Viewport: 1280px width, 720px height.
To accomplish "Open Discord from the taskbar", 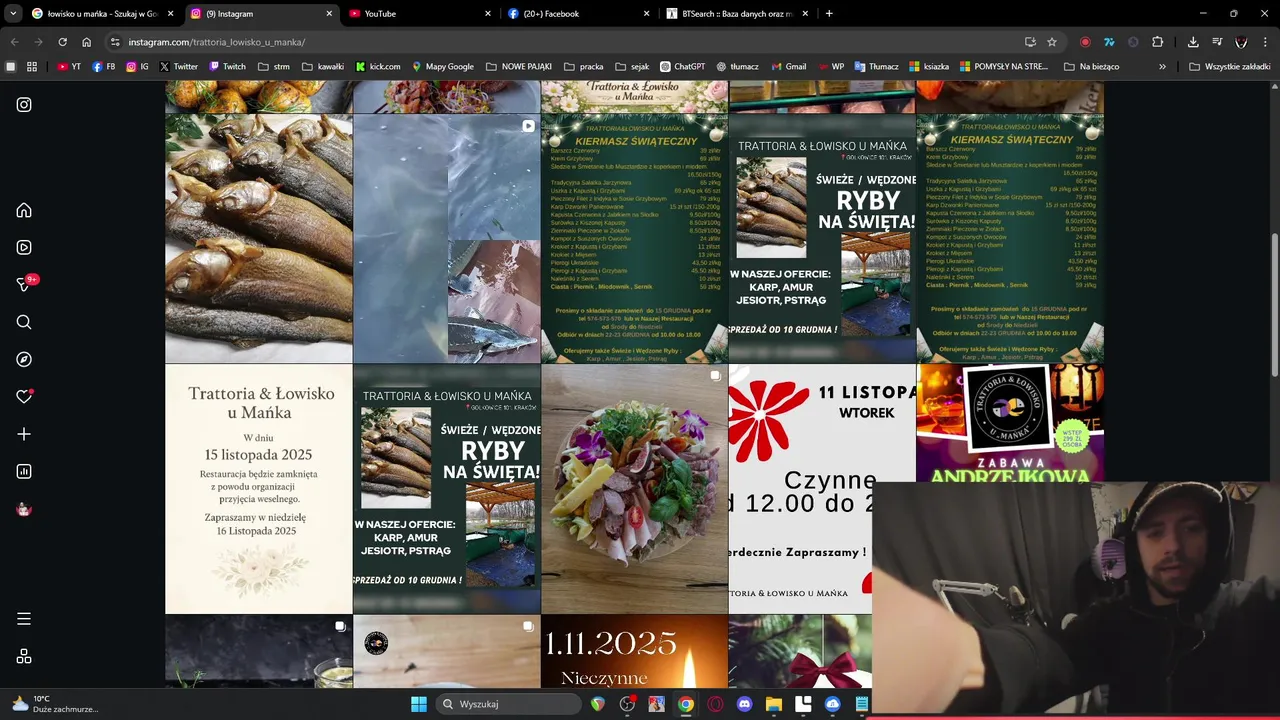I will 744,704.
